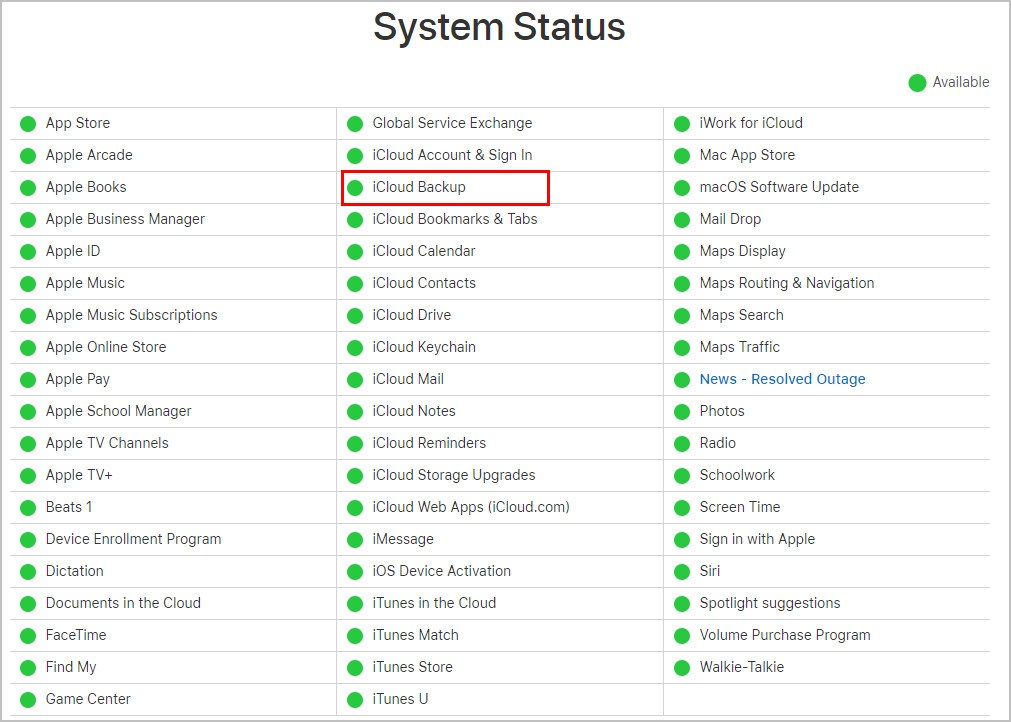Select the Device Enrollment Program text
This screenshot has width=1011, height=722.
pyautogui.click(x=133, y=539)
